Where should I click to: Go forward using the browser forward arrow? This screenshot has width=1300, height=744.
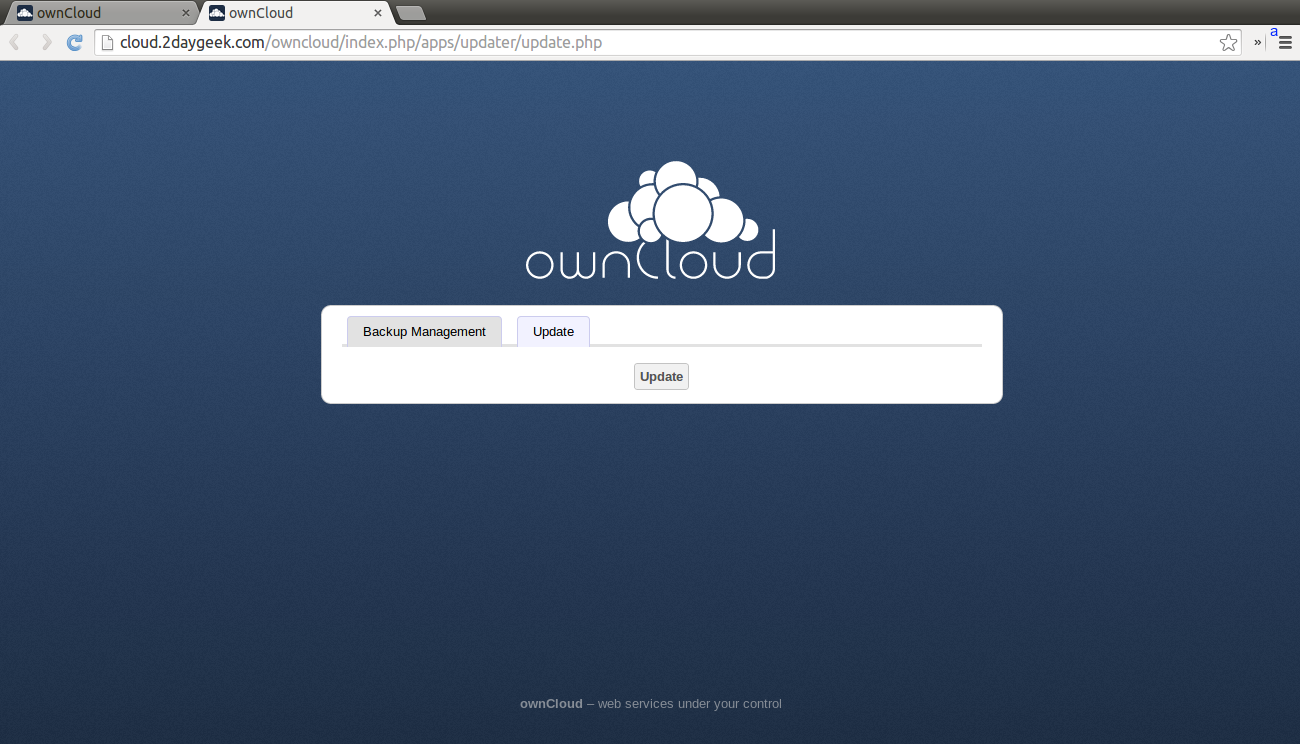coord(45,42)
